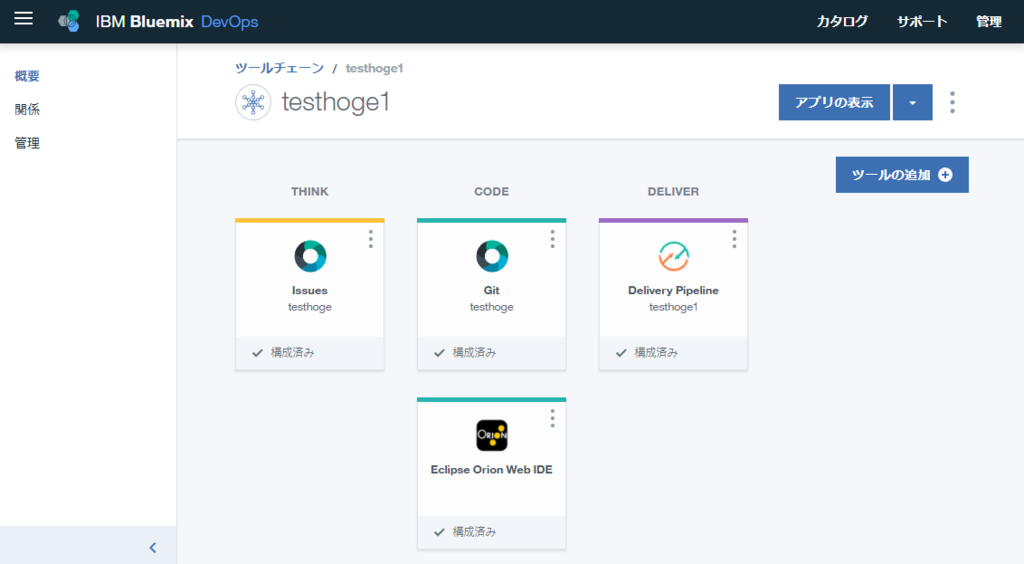This screenshot has width=1024, height=564.
Task: Click the ツールの追加 button
Action: pos(902,174)
